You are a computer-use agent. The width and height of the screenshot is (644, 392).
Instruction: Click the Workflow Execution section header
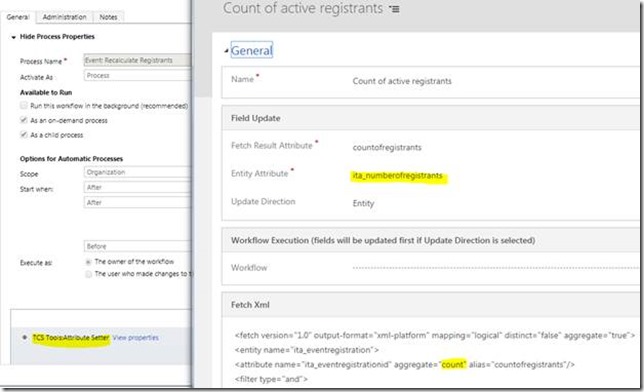pos(430,240)
